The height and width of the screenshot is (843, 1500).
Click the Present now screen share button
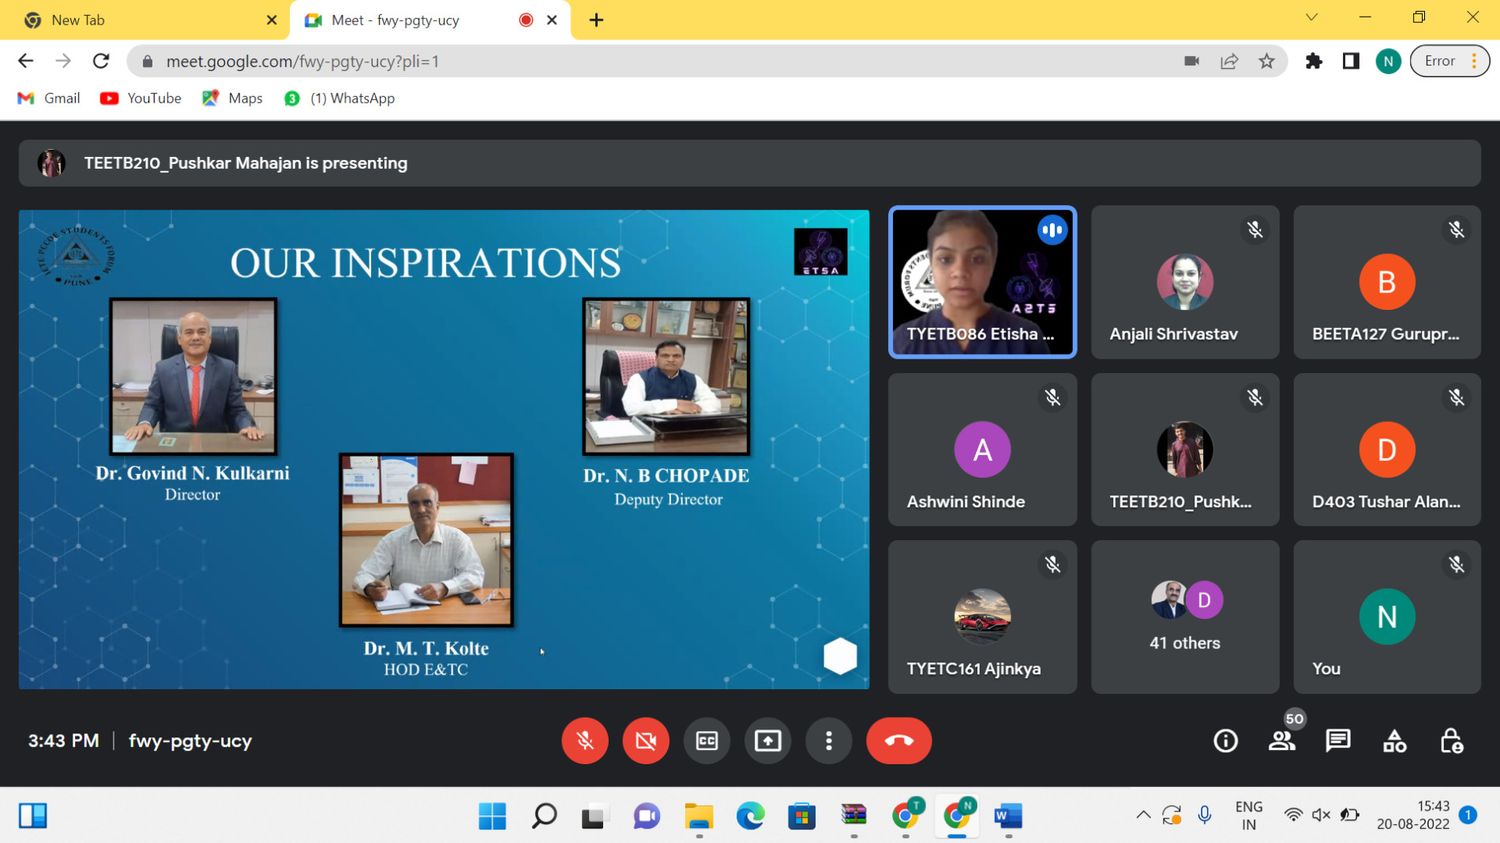767,741
